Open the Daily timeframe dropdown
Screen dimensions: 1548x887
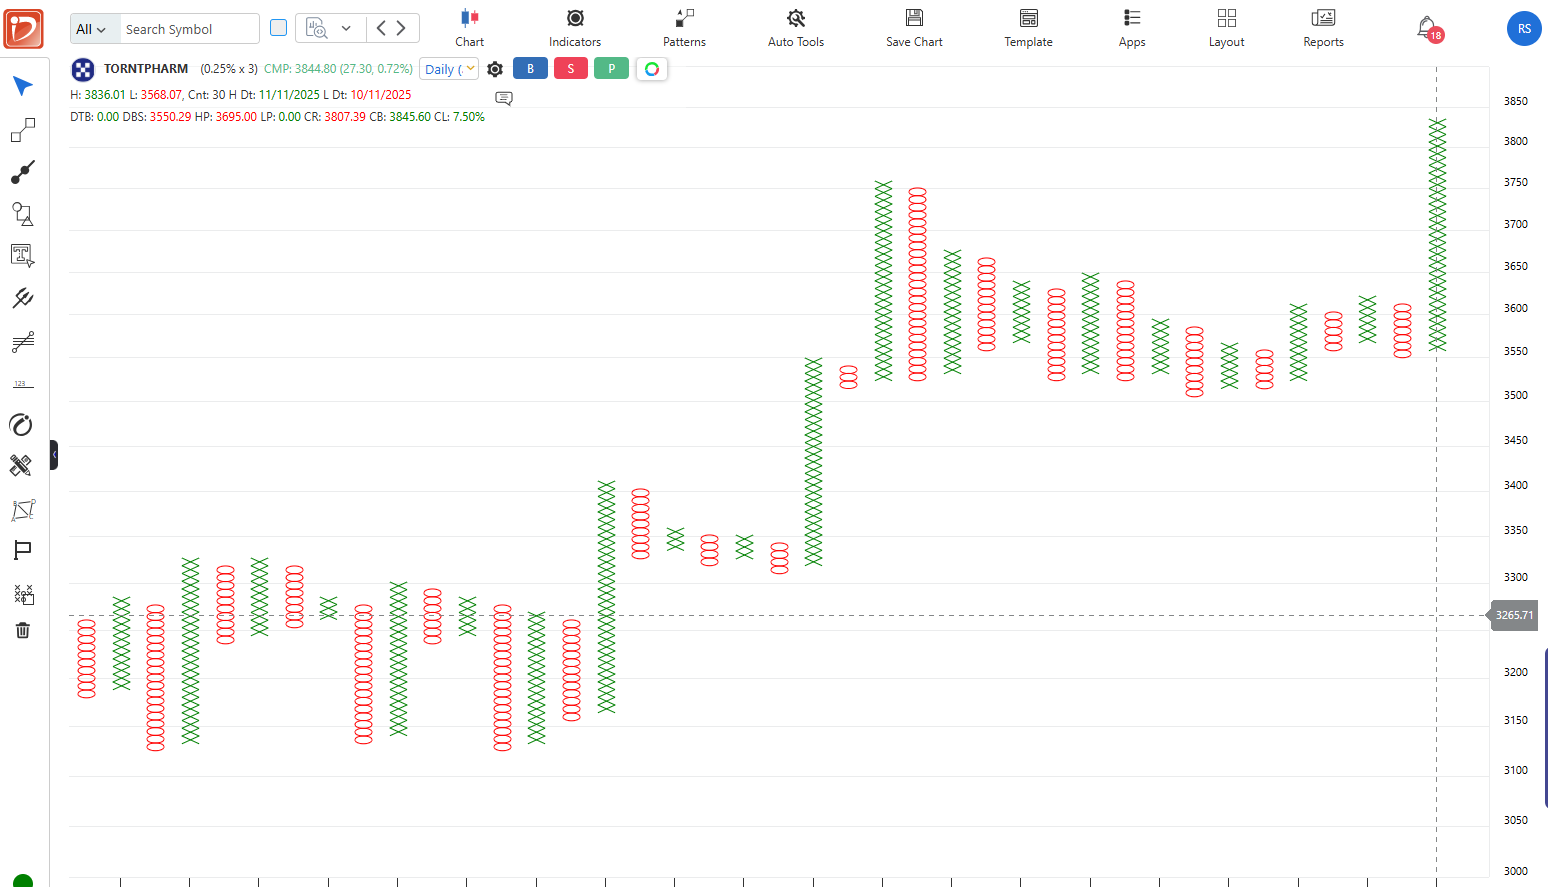(449, 69)
